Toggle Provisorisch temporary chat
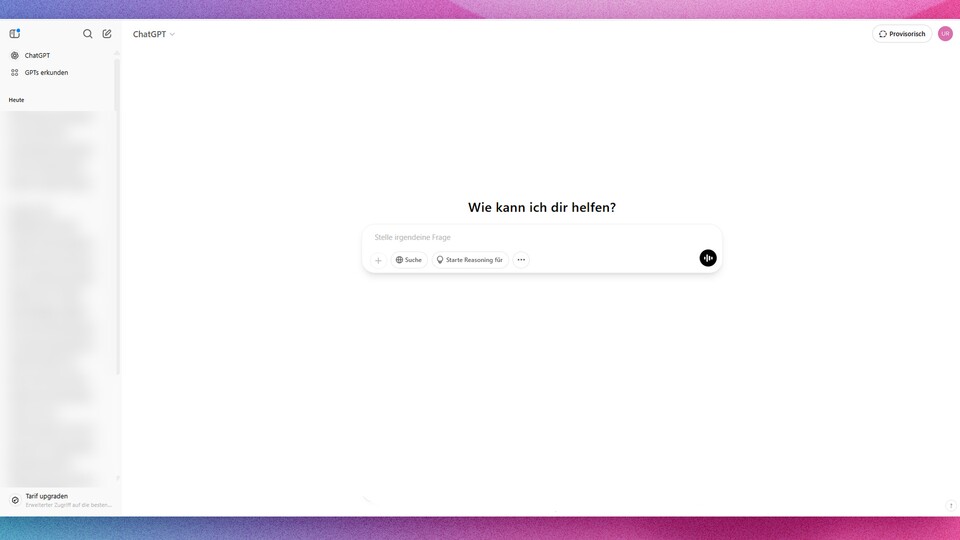 (x=902, y=34)
